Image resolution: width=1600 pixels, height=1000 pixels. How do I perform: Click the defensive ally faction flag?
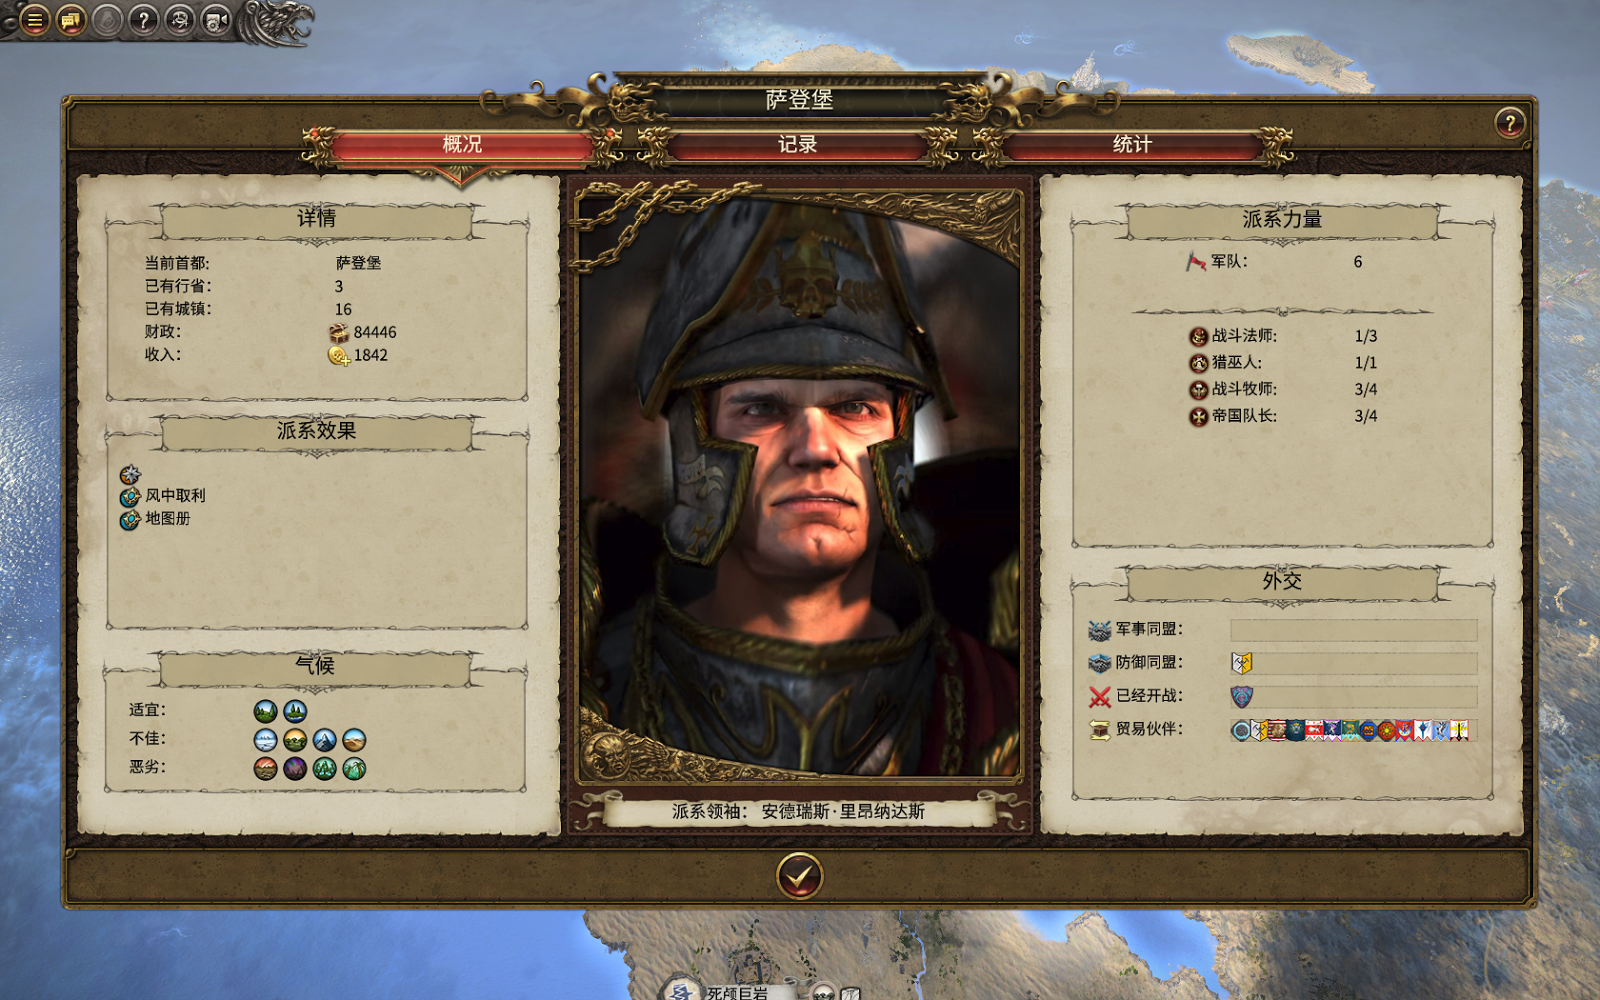click(1242, 663)
